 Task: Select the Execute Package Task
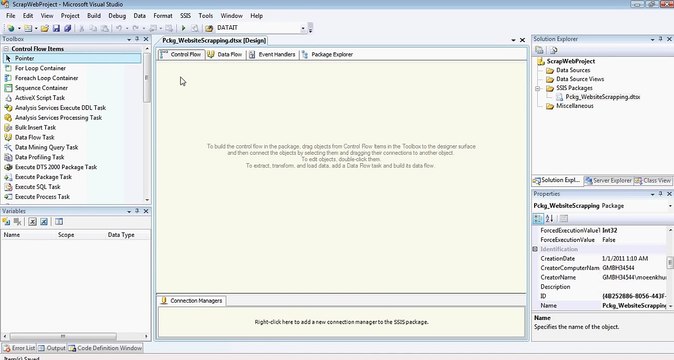[x=43, y=177]
